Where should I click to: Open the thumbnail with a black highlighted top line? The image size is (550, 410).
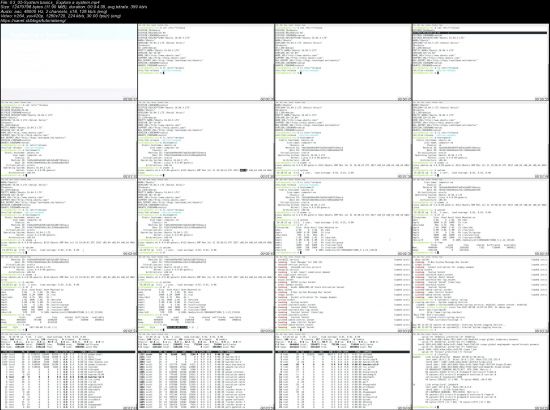click(x=481, y=63)
